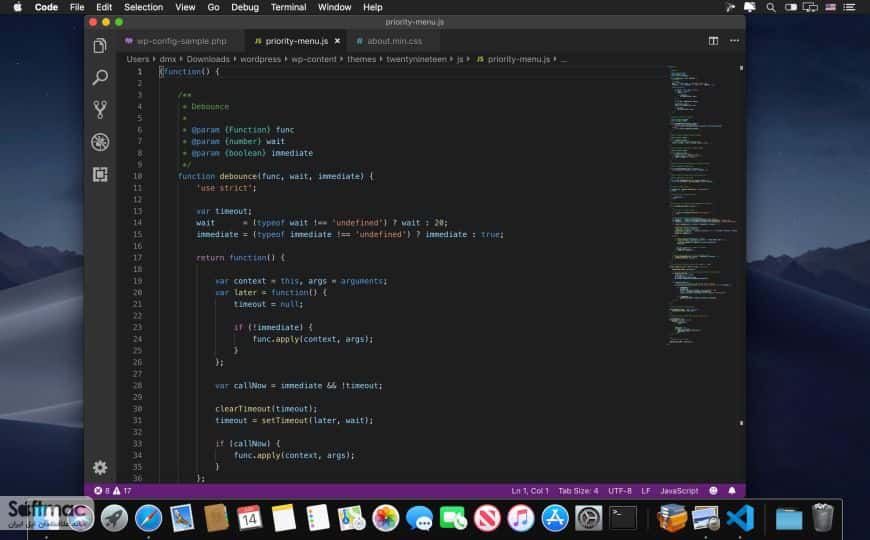Open the Help menu
The image size is (870, 540).
point(372,7)
